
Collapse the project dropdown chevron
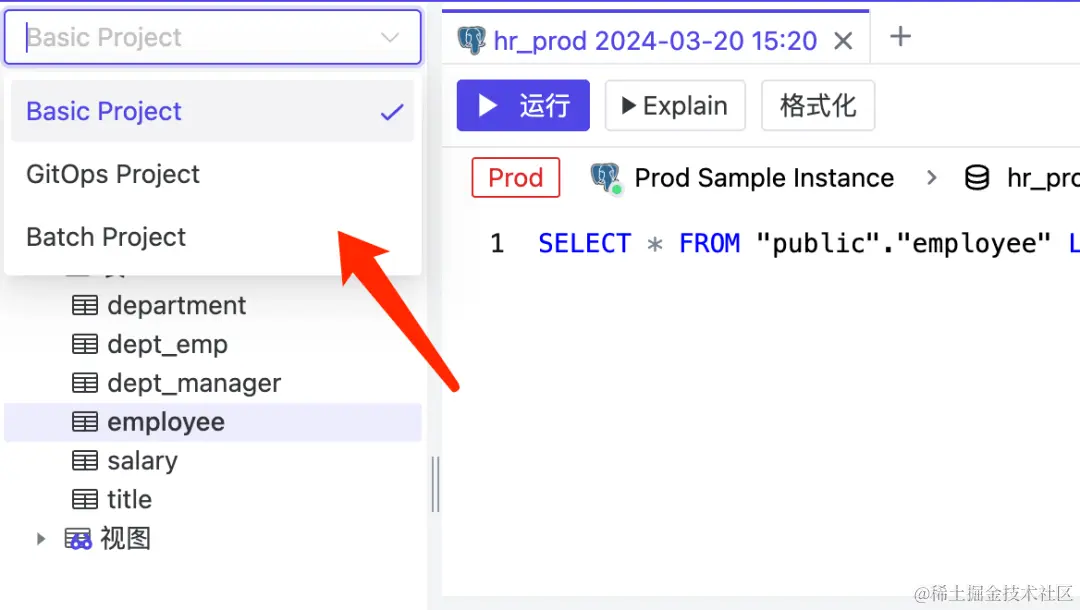pos(391,37)
